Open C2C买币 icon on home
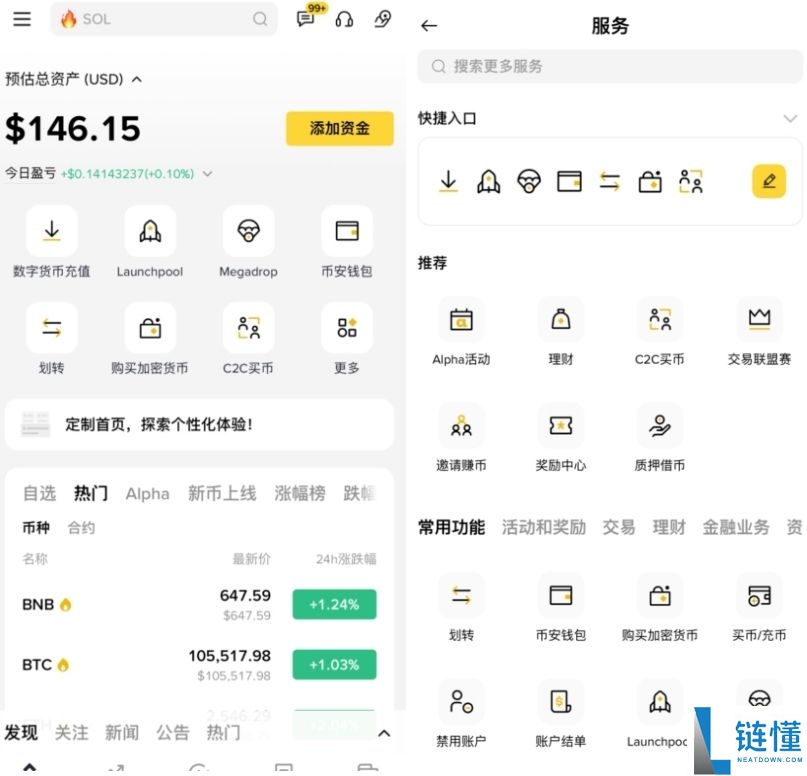This screenshot has width=807, height=776. click(x=248, y=327)
